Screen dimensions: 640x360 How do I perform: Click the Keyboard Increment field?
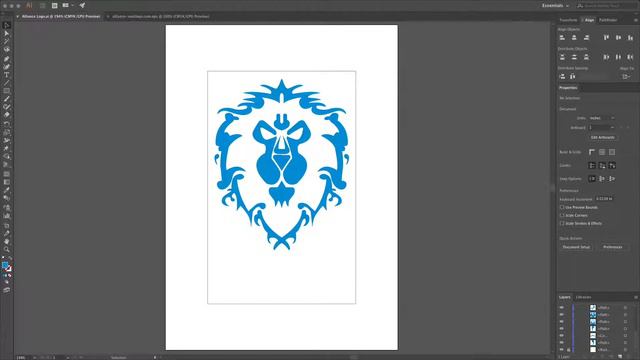pos(604,199)
